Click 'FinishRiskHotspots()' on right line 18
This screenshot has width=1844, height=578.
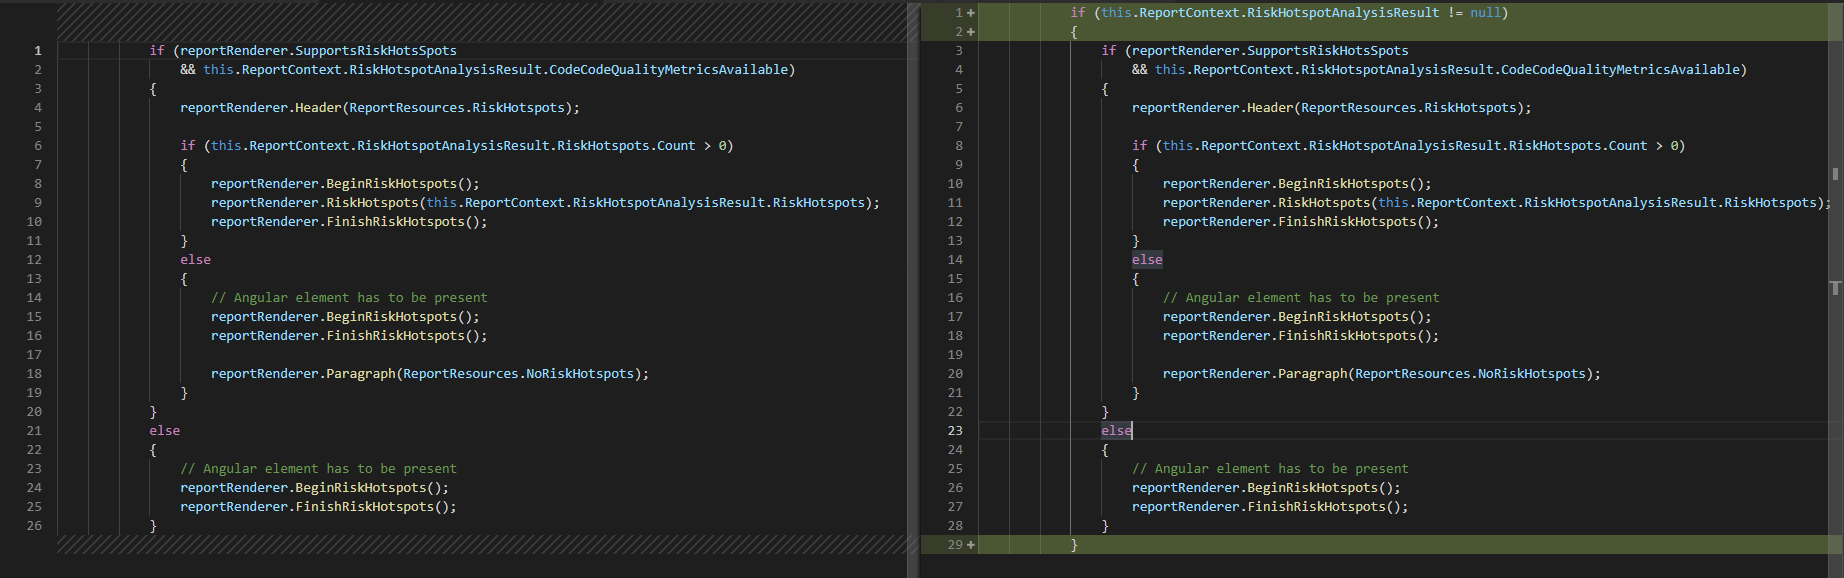(x=1355, y=336)
